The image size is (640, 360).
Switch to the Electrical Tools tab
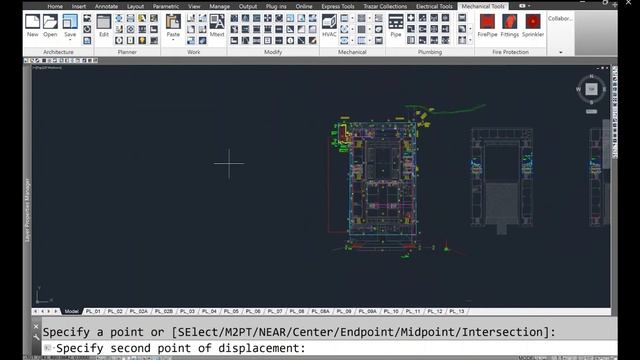(x=434, y=7)
